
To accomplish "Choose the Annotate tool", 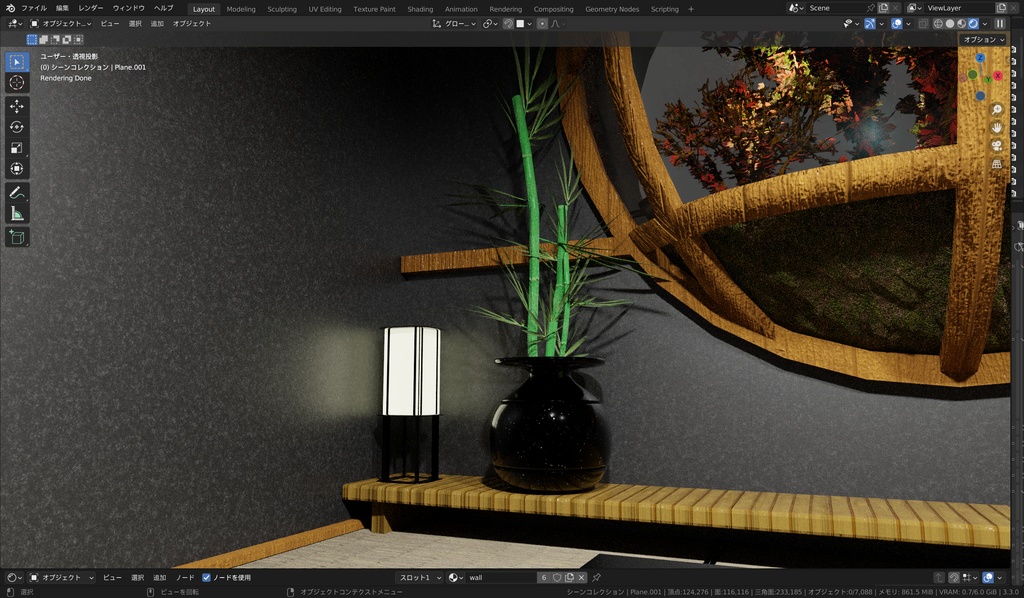I will (x=17, y=193).
